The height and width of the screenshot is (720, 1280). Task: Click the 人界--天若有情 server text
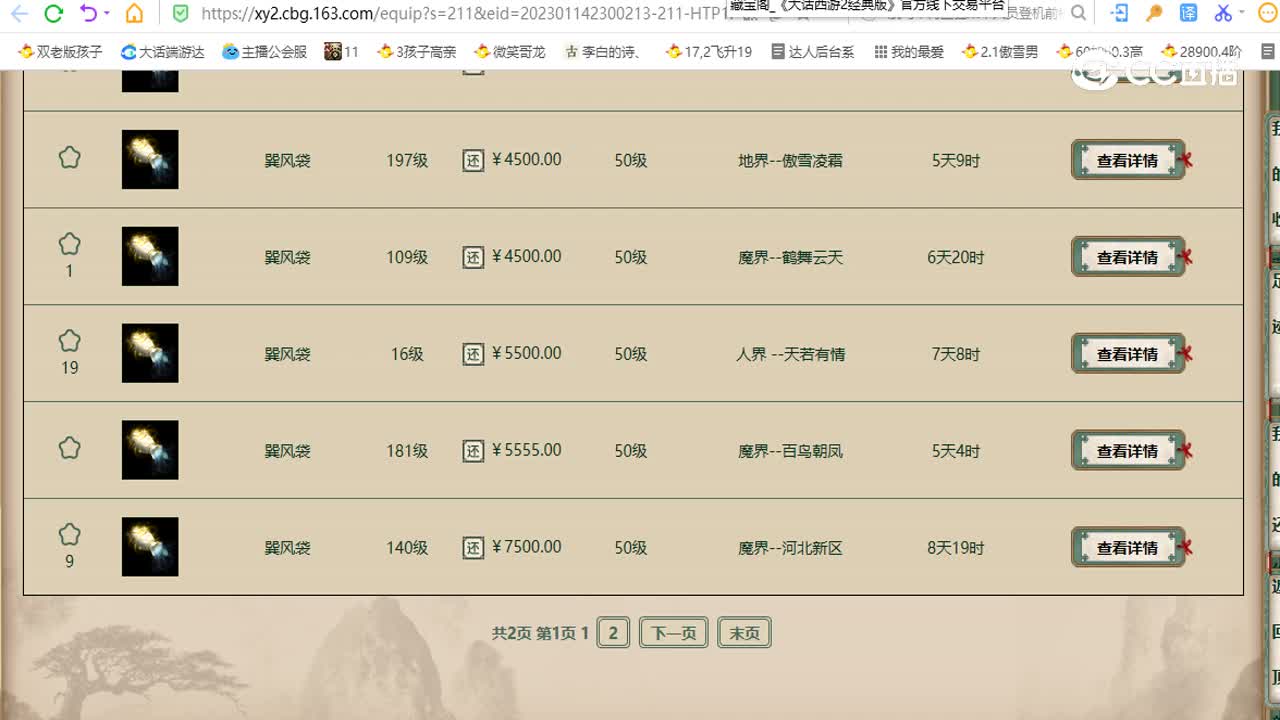click(791, 354)
